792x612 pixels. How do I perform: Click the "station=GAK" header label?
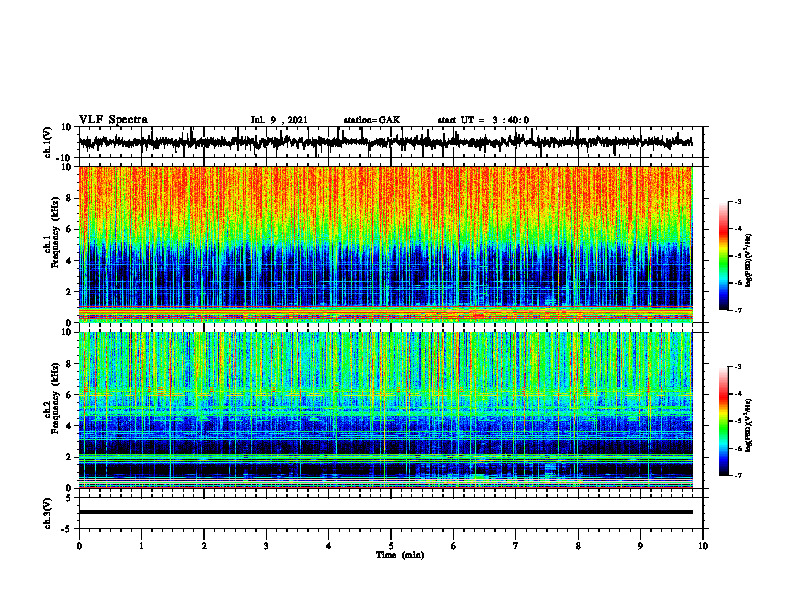coord(372,120)
